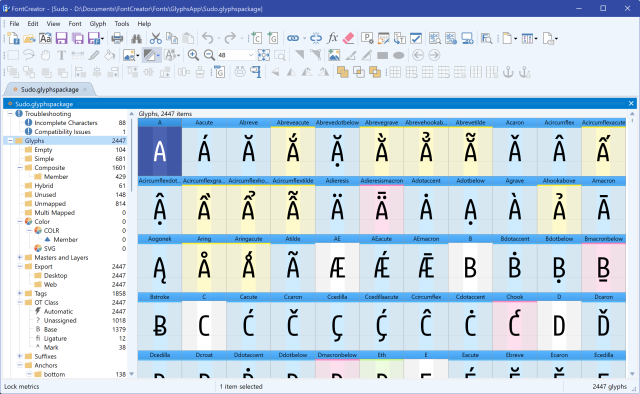Click the tree panel scrollbar down arrow
This screenshot has width=640, height=394.
(131, 374)
